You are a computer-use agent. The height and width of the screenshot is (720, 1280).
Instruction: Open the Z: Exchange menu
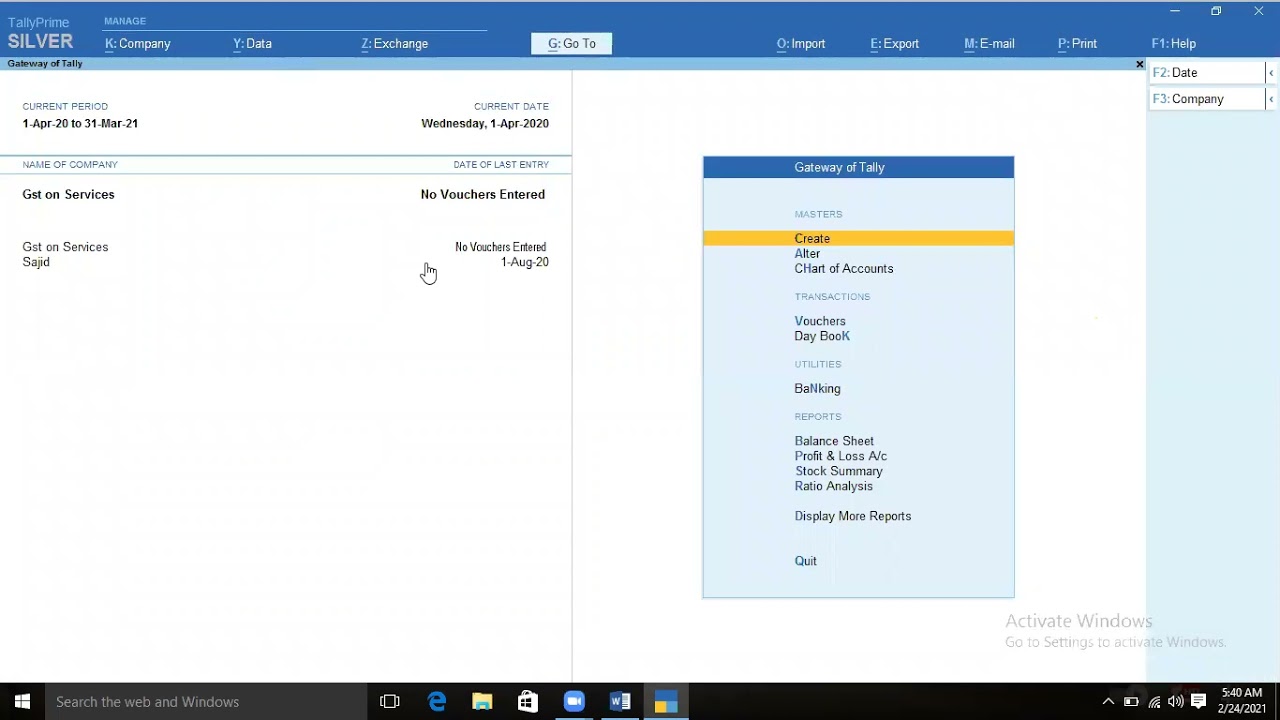[x=394, y=44]
